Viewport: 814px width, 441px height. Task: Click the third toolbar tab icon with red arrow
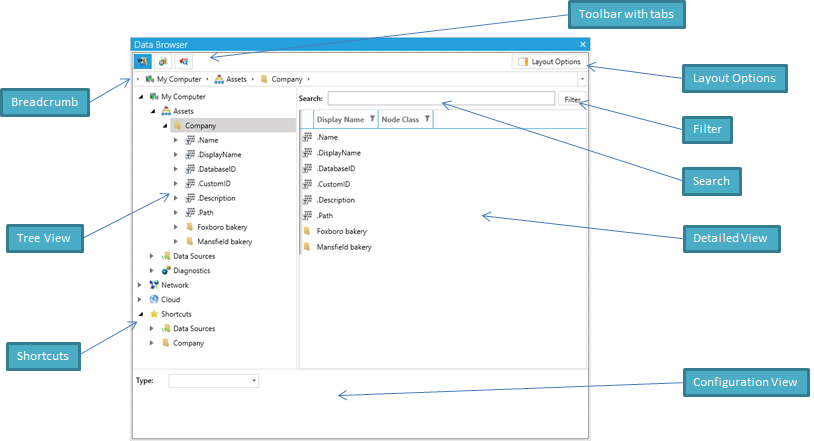click(182, 62)
